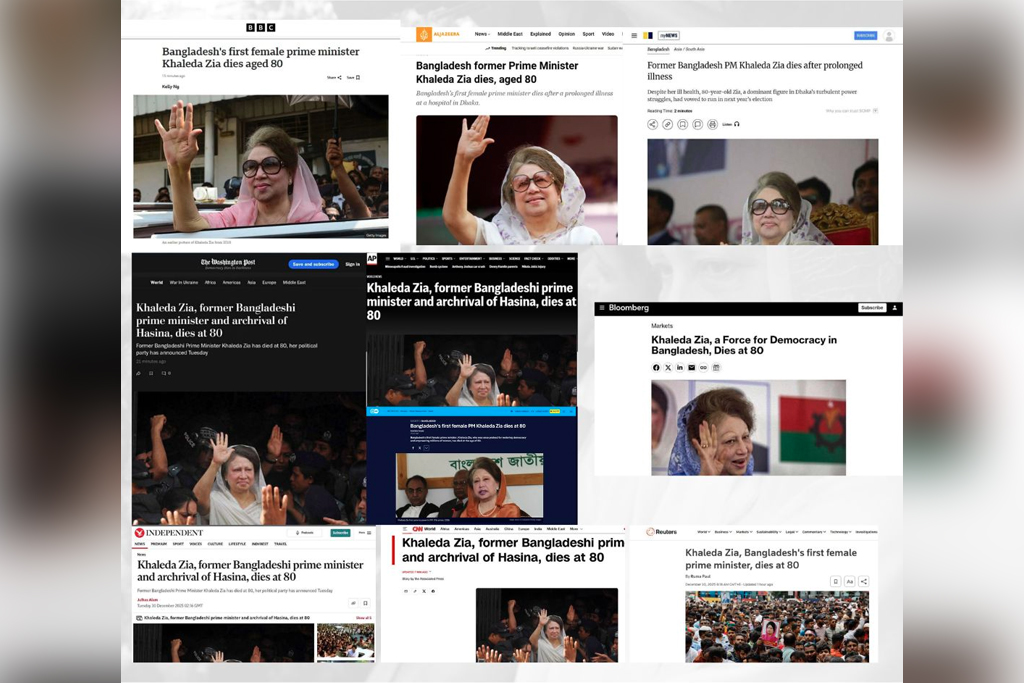Share Bloomberg article via Facebook icon
Screen dimensions: 1024x683
(656, 368)
